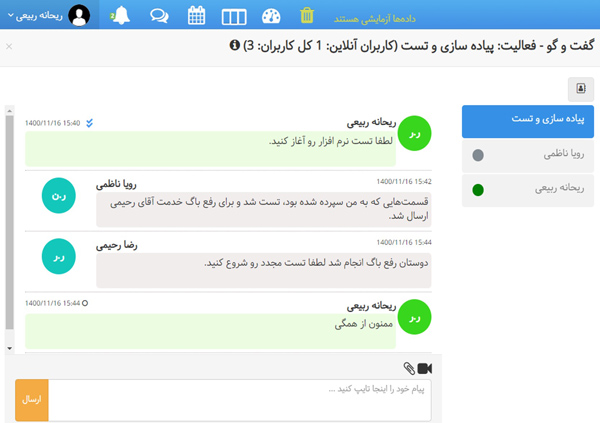
Task: Select the پیاده سازی و تست chat room
Action: click(x=528, y=121)
